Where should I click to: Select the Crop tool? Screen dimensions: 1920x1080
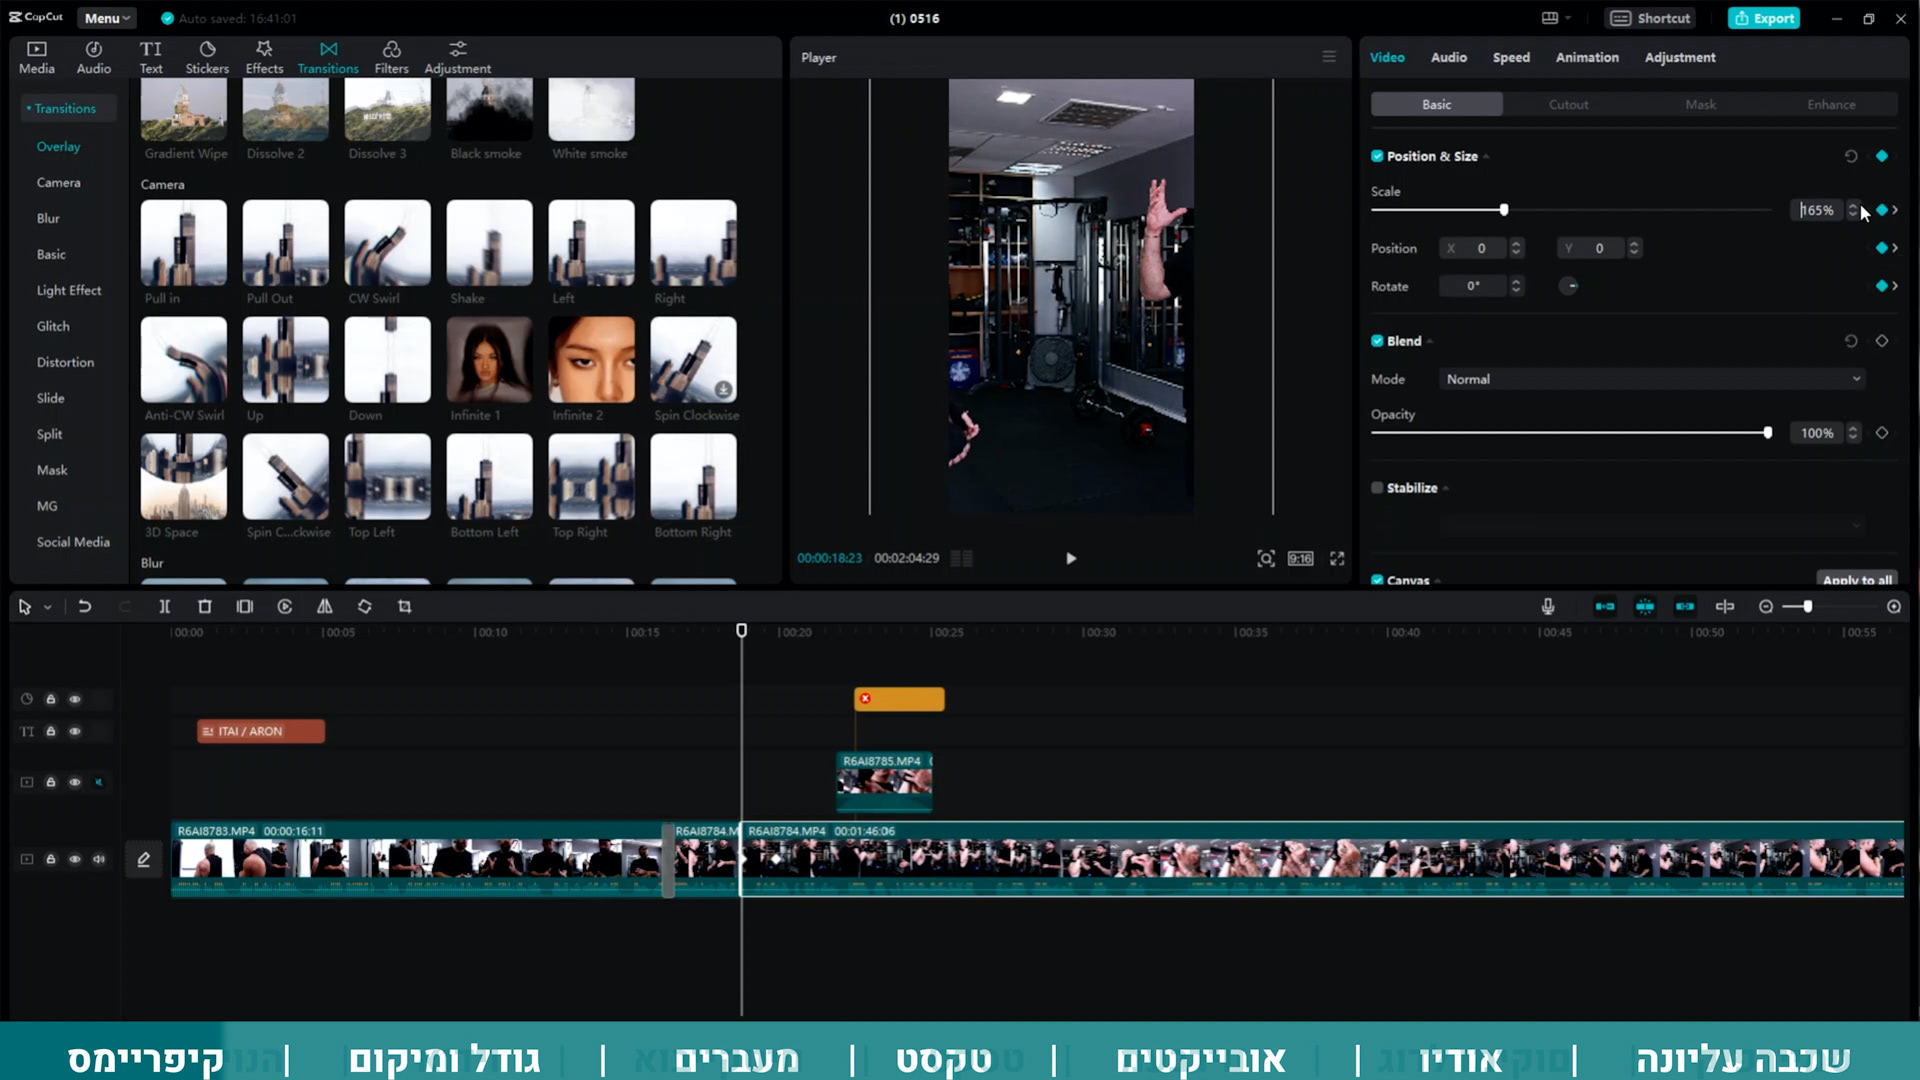(x=405, y=606)
